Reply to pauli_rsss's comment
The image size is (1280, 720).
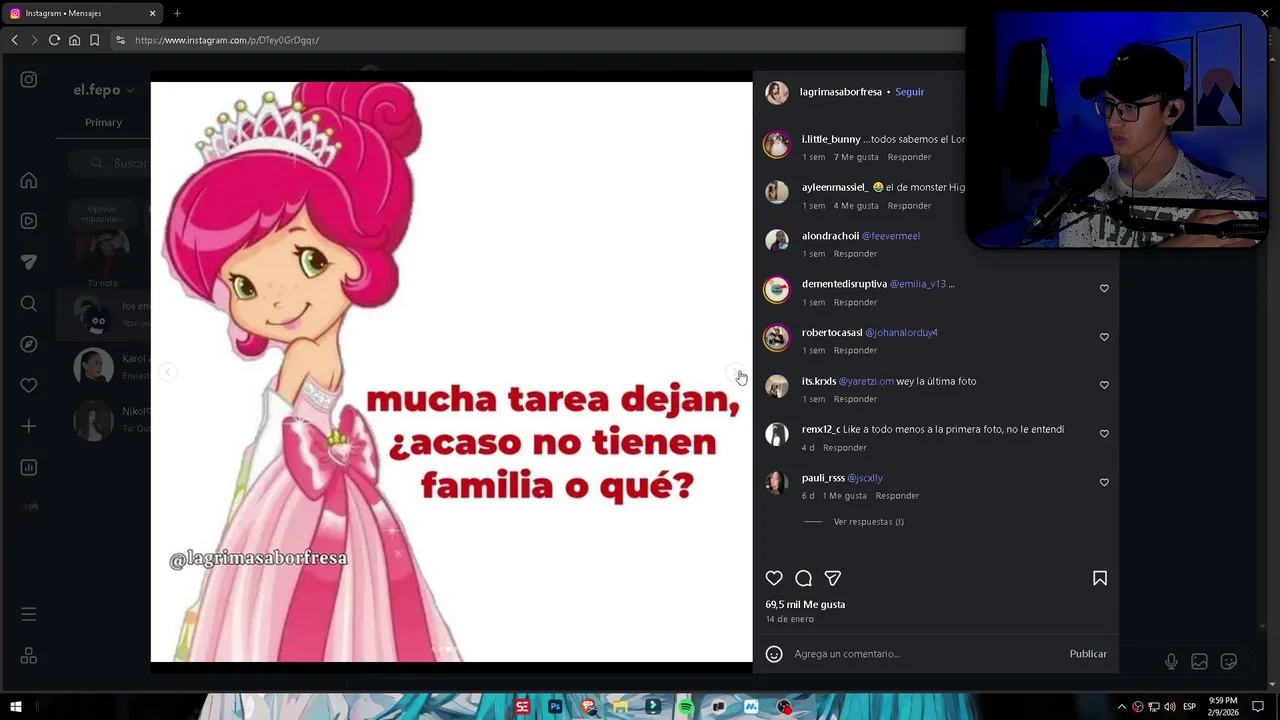[897, 496]
